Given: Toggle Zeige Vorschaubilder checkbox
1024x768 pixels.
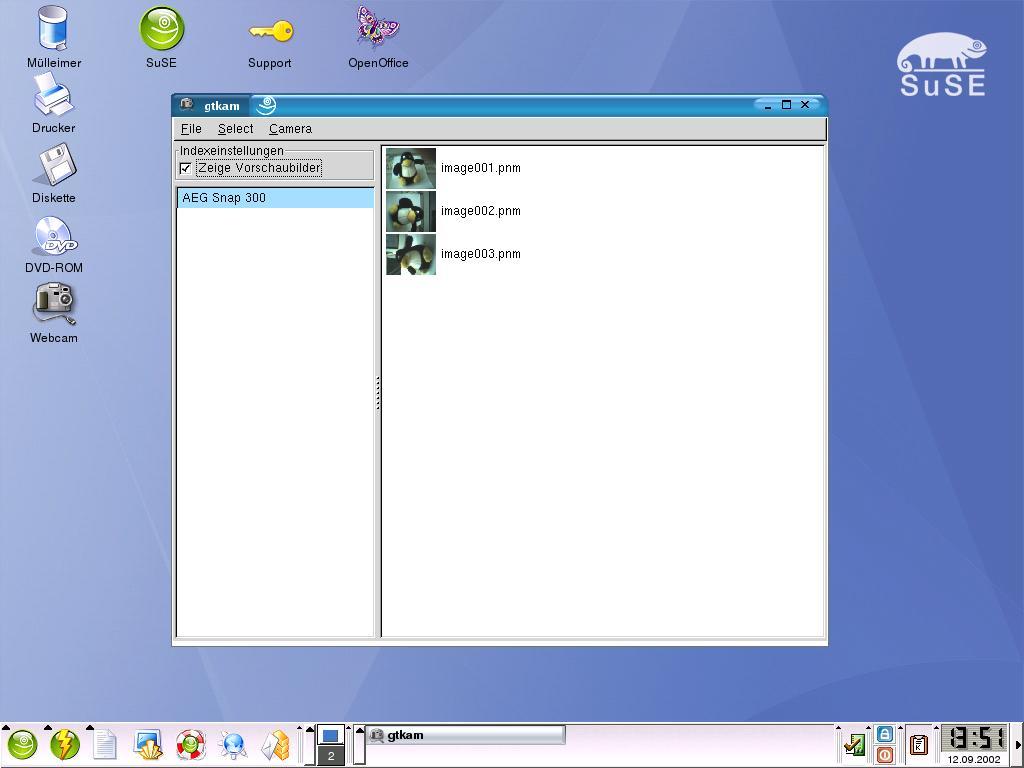Looking at the screenshot, I should [x=185, y=168].
